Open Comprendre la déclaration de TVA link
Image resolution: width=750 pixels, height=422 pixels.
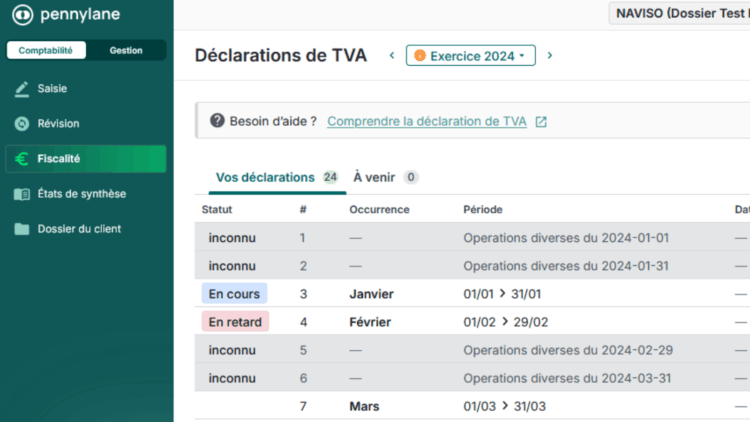coord(427,121)
